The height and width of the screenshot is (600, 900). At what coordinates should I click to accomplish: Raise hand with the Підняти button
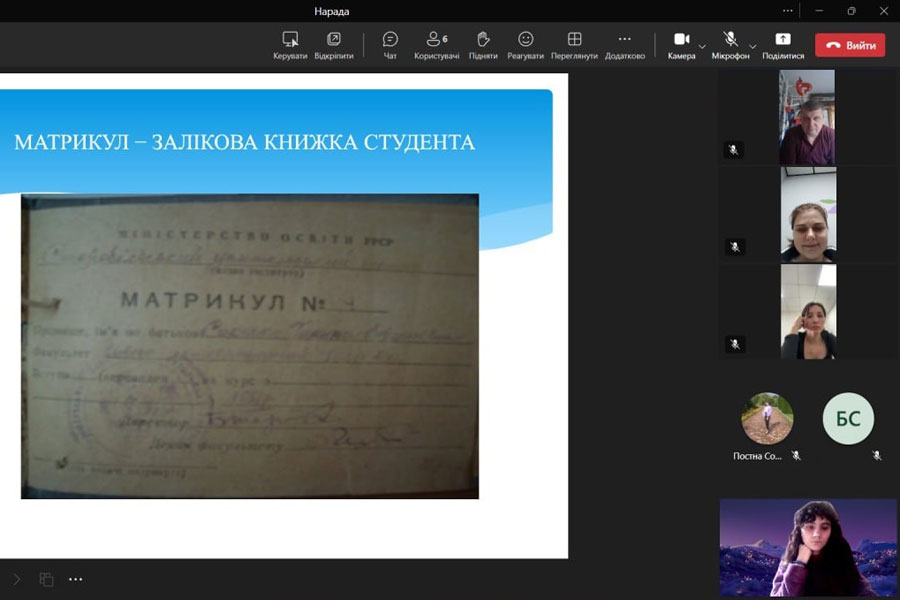[483, 45]
